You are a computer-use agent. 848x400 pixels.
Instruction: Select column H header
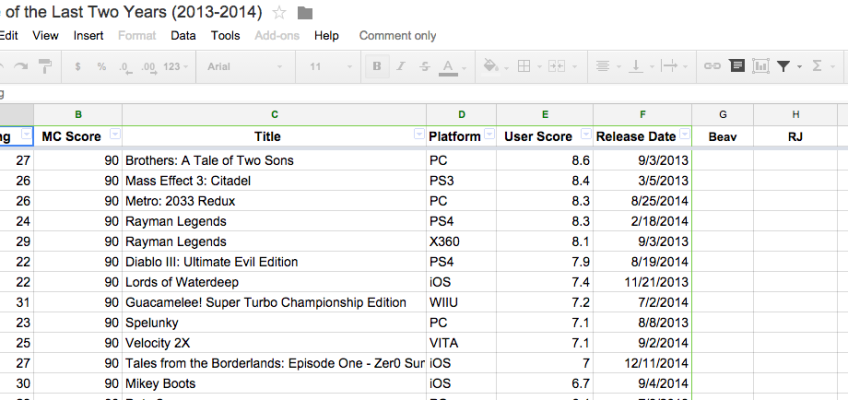(x=796, y=114)
